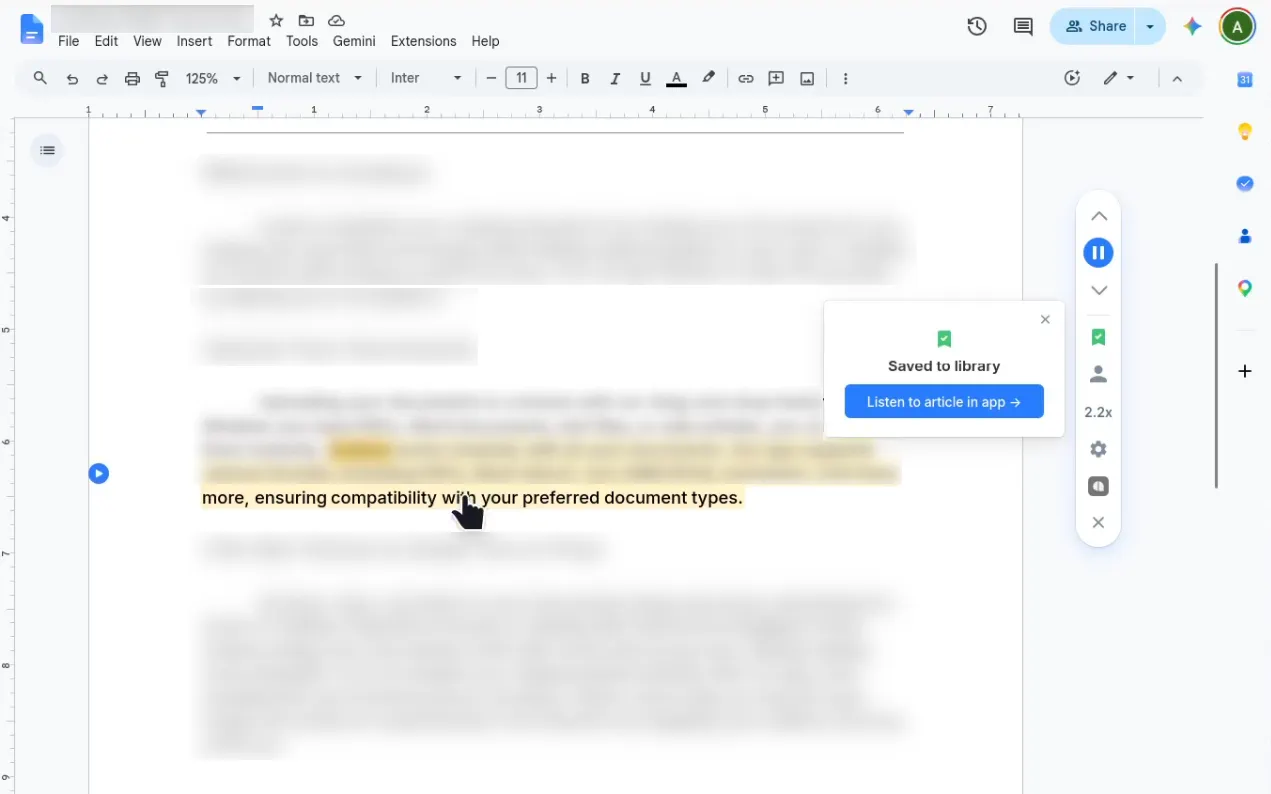Close Saved to library popup

point(1045,320)
